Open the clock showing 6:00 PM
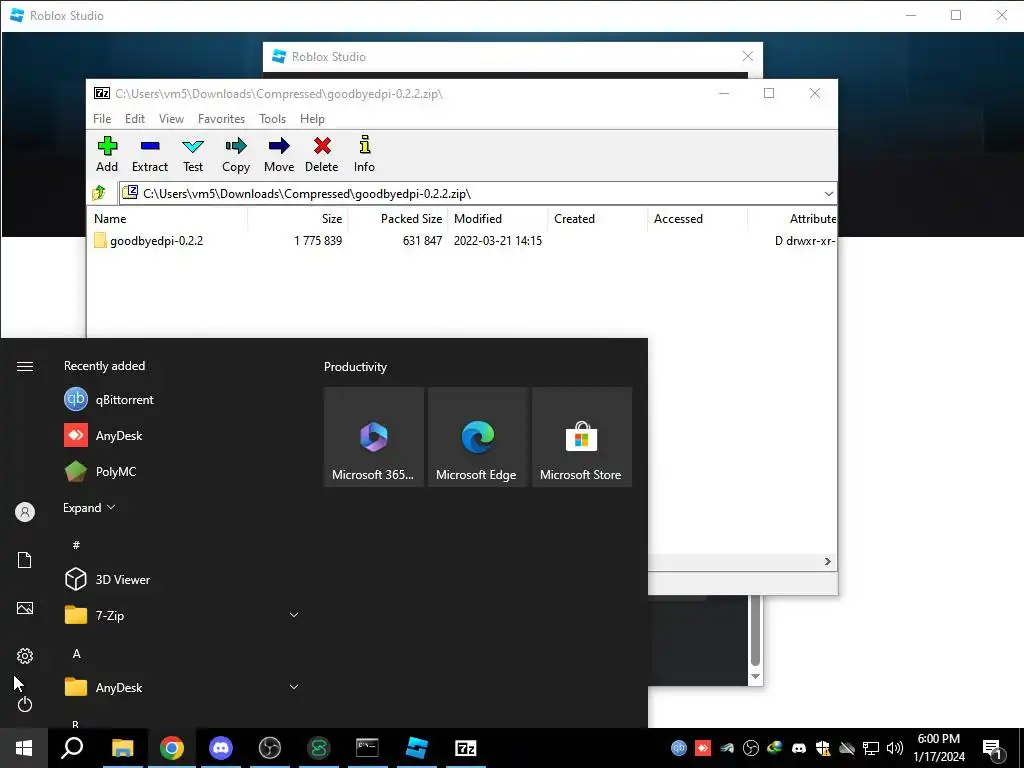This screenshot has height=768, width=1024. coord(939,748)
